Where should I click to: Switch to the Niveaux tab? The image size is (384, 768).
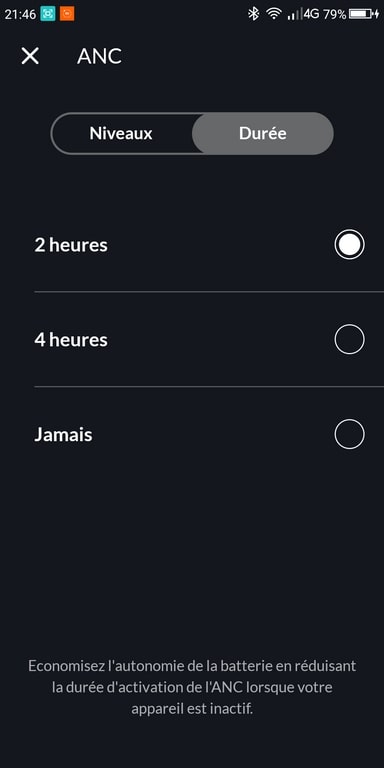click(121, 134)
